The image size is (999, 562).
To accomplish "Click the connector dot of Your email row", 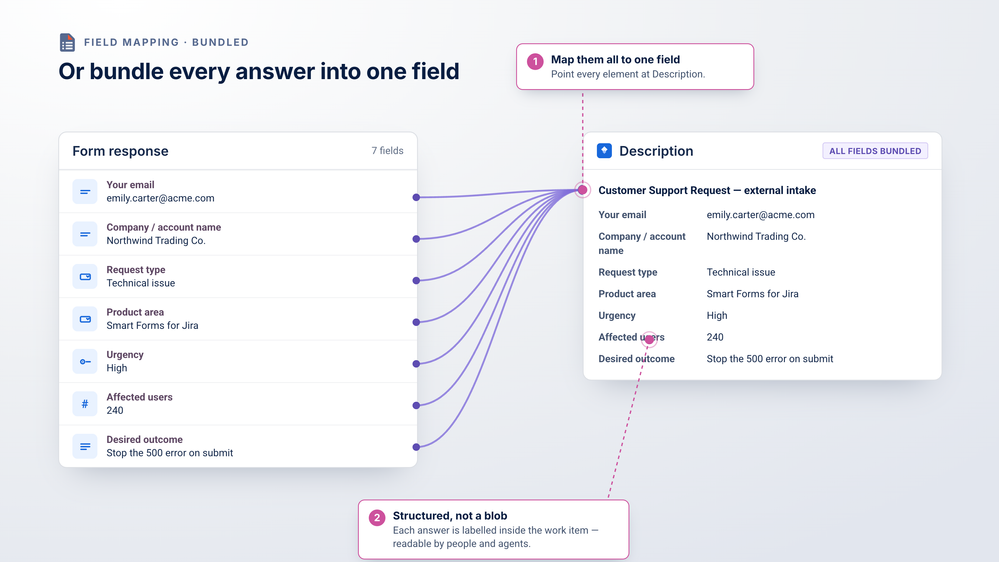I will pyautogui.click(x=416, y=198).
